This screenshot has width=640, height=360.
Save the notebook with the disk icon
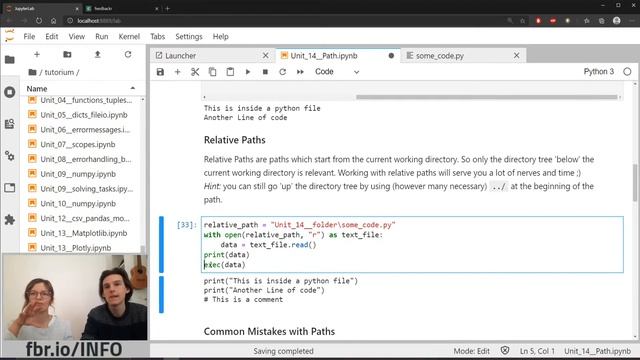(160, 72)
